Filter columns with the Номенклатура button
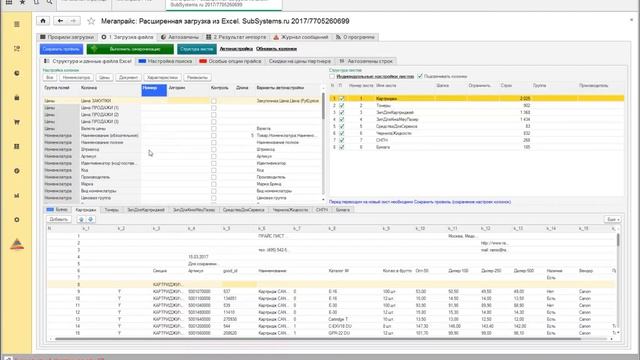The width and height of the screenshot is (640, 360). point(76,78)
